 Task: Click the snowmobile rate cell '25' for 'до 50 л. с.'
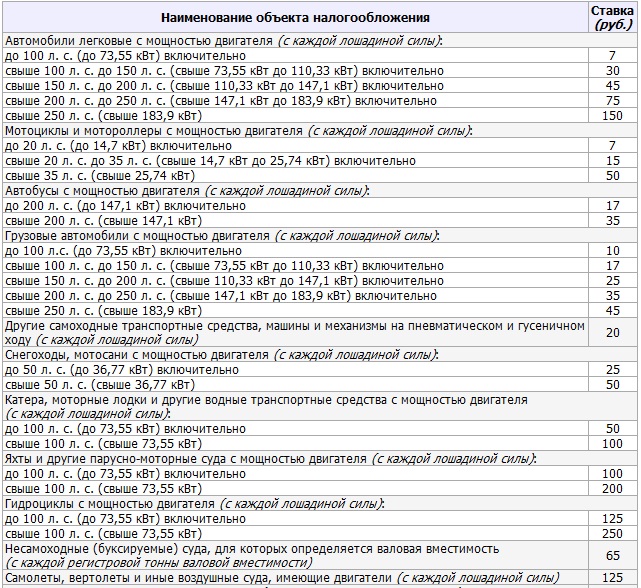click(x=612, y=370)
